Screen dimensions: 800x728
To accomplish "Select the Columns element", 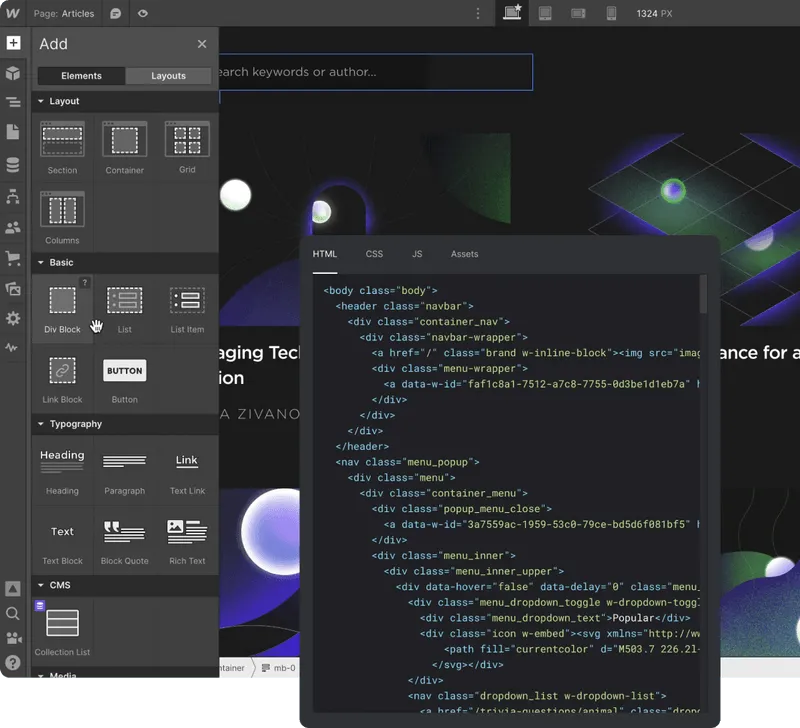I will 62,218.
